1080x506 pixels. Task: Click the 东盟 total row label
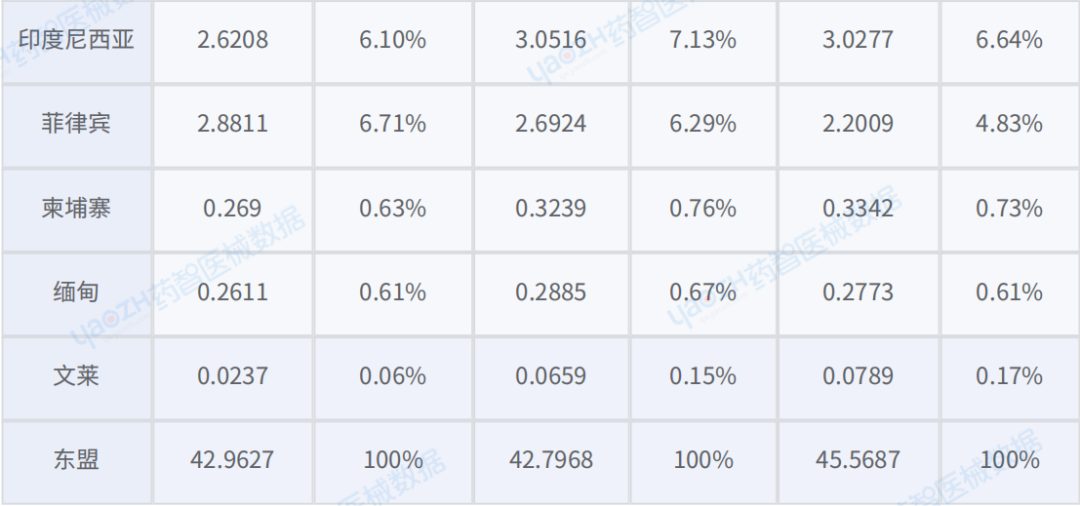click(76, 460)
